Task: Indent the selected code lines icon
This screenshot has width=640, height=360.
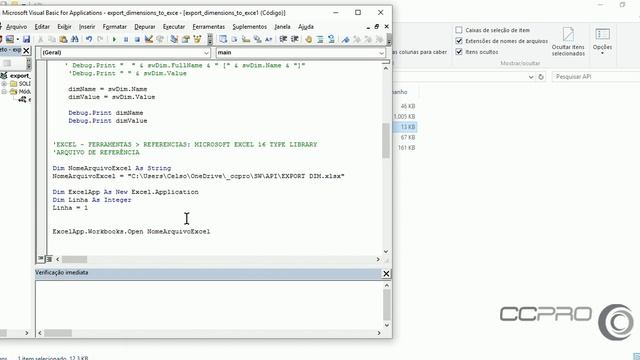Action: 283,39
